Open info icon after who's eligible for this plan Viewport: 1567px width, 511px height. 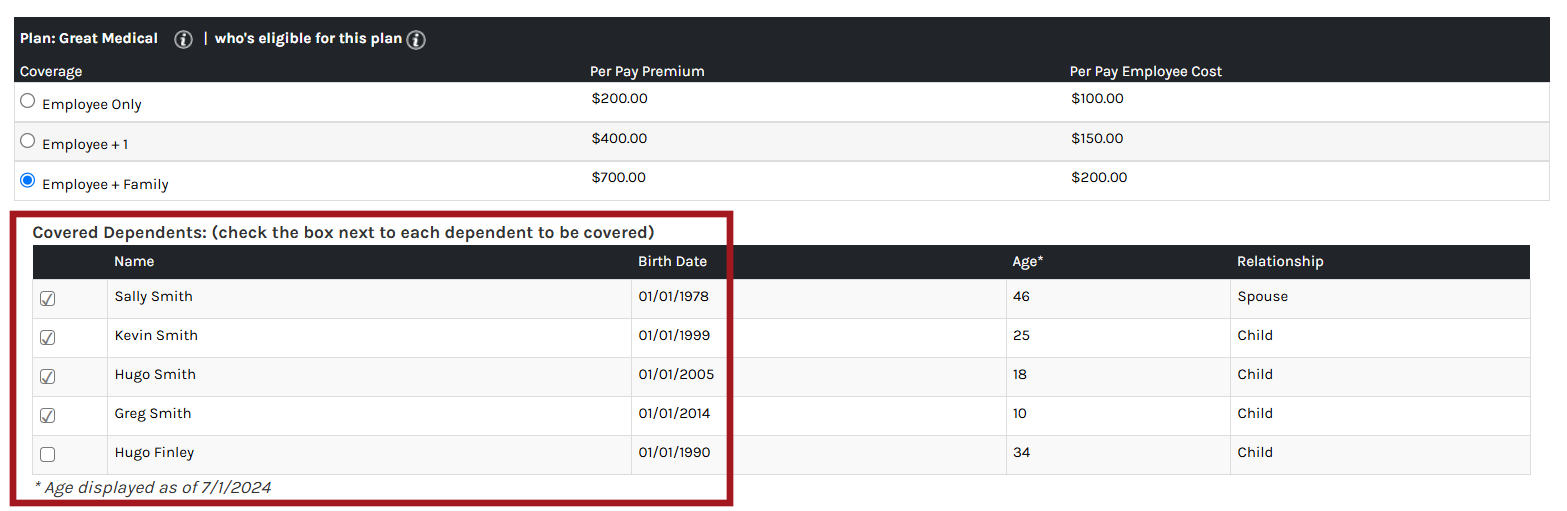pyautogui.click(x=416, y=40)
